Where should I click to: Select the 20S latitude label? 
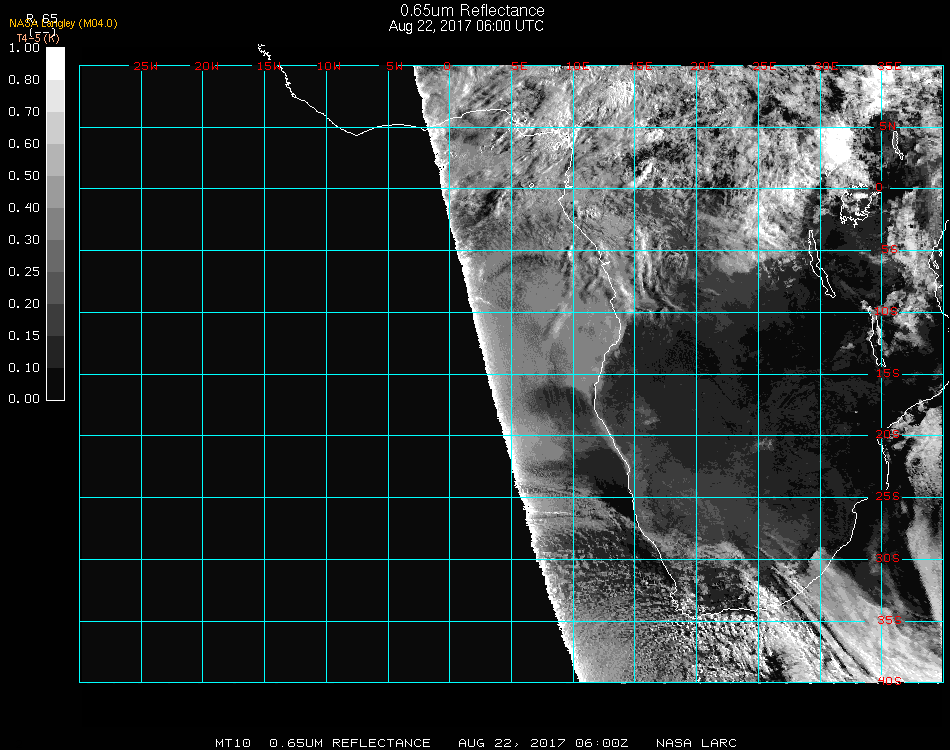click(888, 435)
